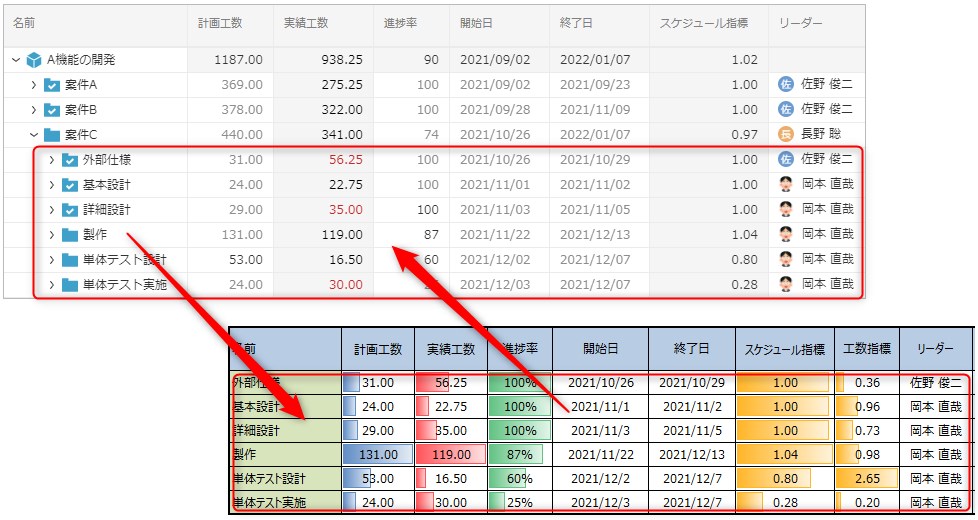
Task: Click 岡本 直哉's avatar in 基本設計 row
Action: [785, 185]
